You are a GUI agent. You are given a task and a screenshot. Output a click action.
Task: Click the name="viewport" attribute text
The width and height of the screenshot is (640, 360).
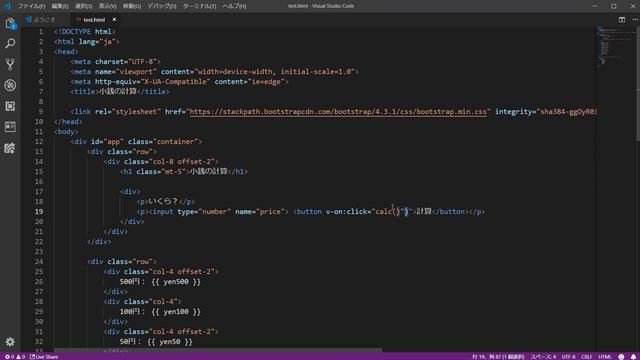tap(126, 71)
